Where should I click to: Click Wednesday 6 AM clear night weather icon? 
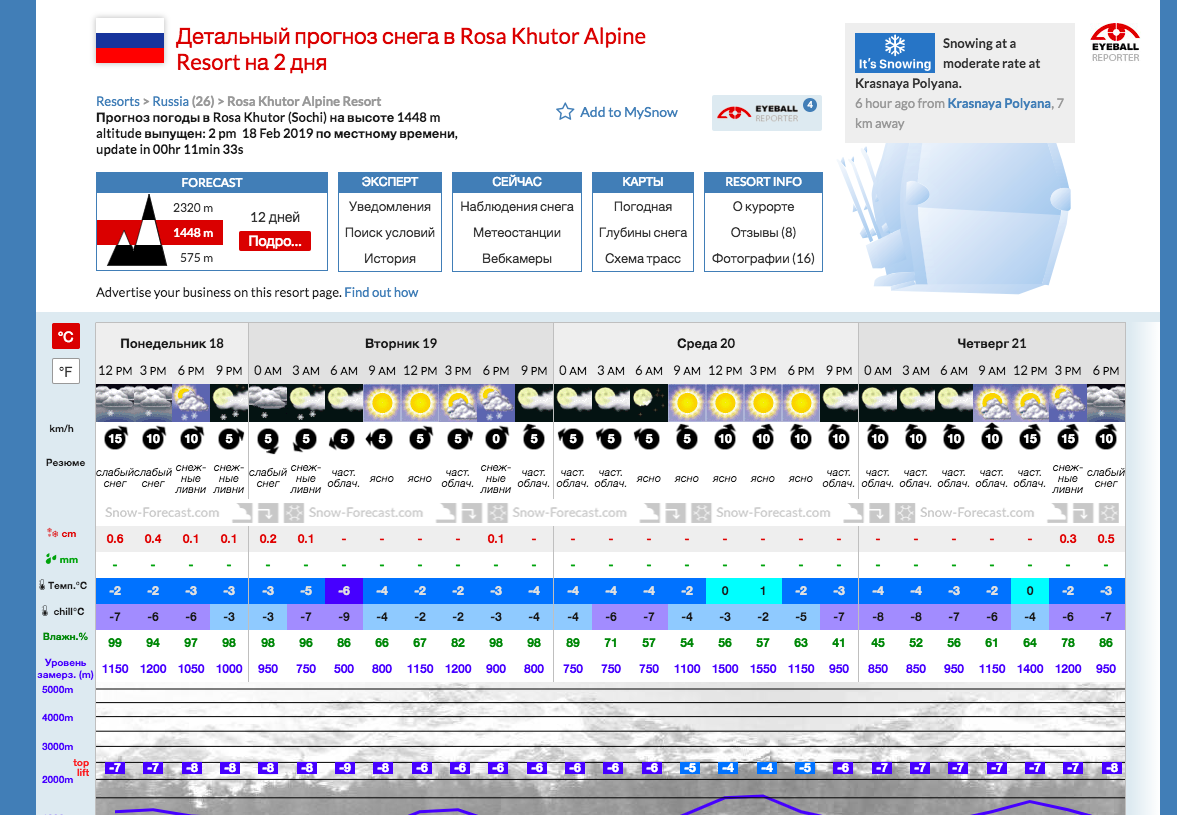(x=649, y=403)
